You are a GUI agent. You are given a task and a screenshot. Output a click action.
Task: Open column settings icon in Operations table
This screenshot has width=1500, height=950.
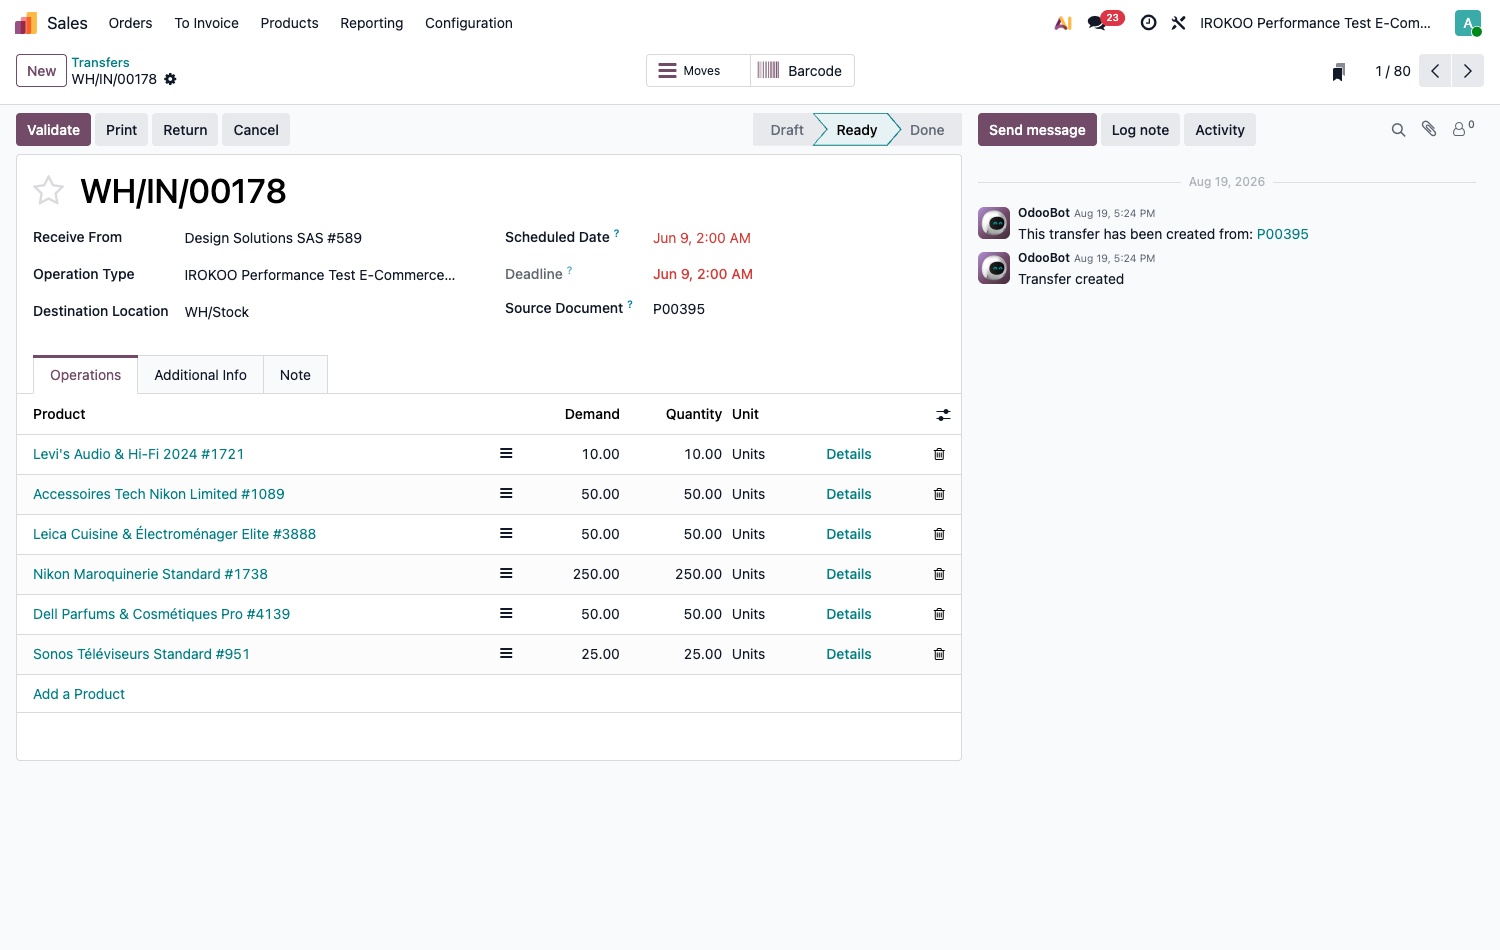click(x=943, y=415)
